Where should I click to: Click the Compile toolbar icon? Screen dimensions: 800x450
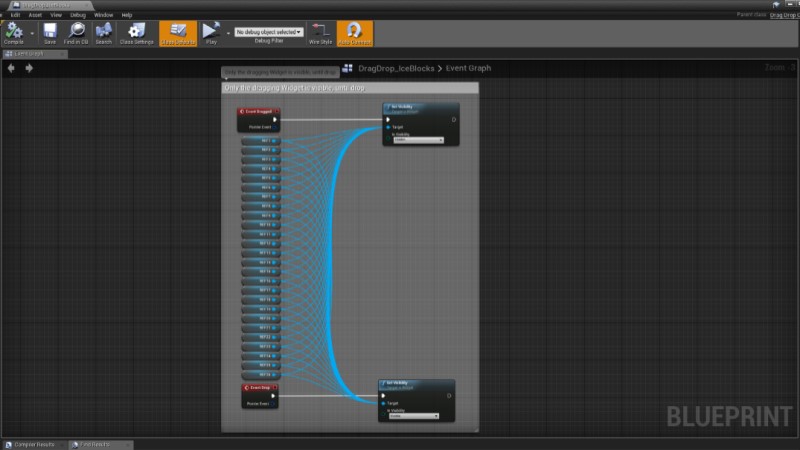point(13,32)
